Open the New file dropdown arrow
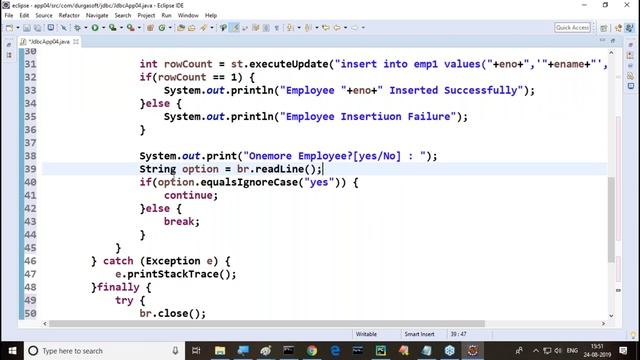The image size is (640, 360). point(18,28)
